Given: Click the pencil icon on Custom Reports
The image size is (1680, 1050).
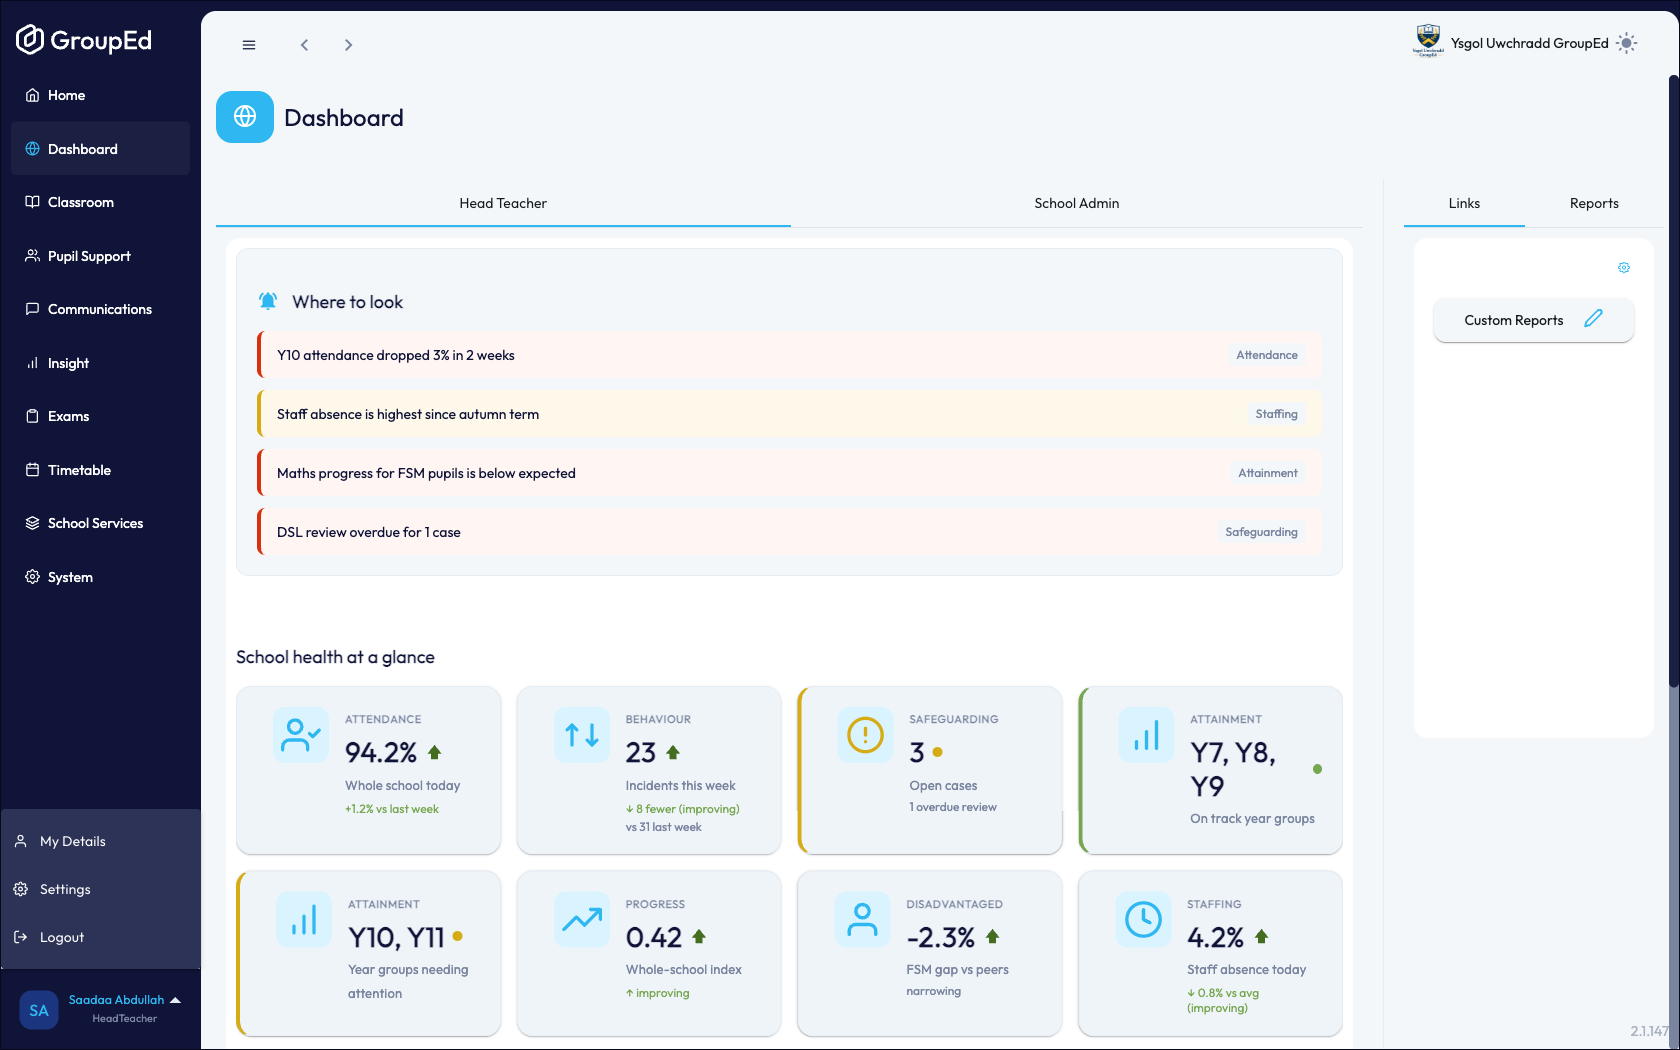Looking at the screenshot, I should pos(1593,319).
